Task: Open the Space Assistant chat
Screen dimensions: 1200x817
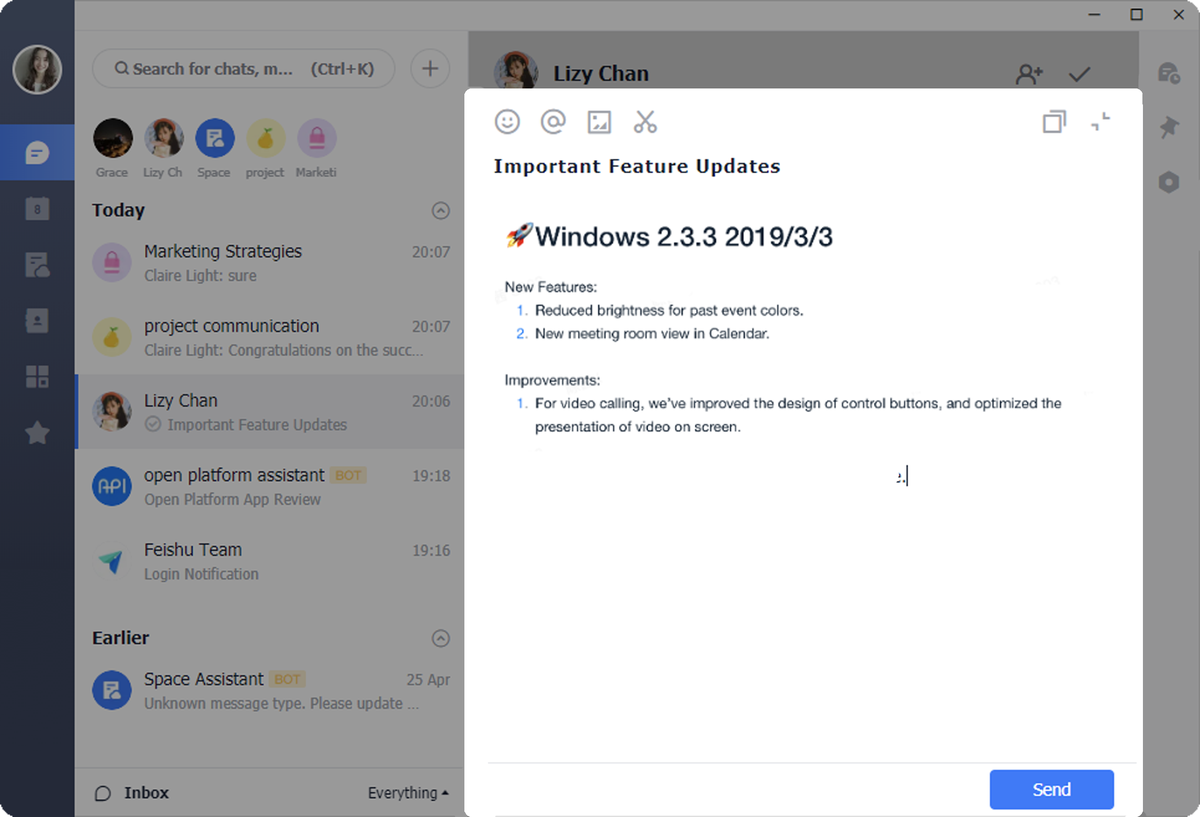Action: [x=270, y=691]
